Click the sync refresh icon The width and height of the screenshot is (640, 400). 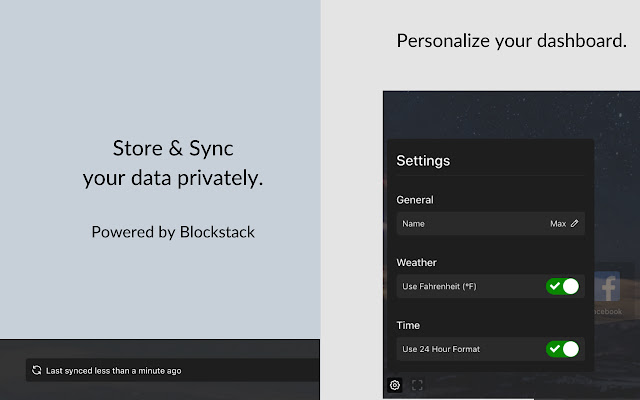coord(37,370)
